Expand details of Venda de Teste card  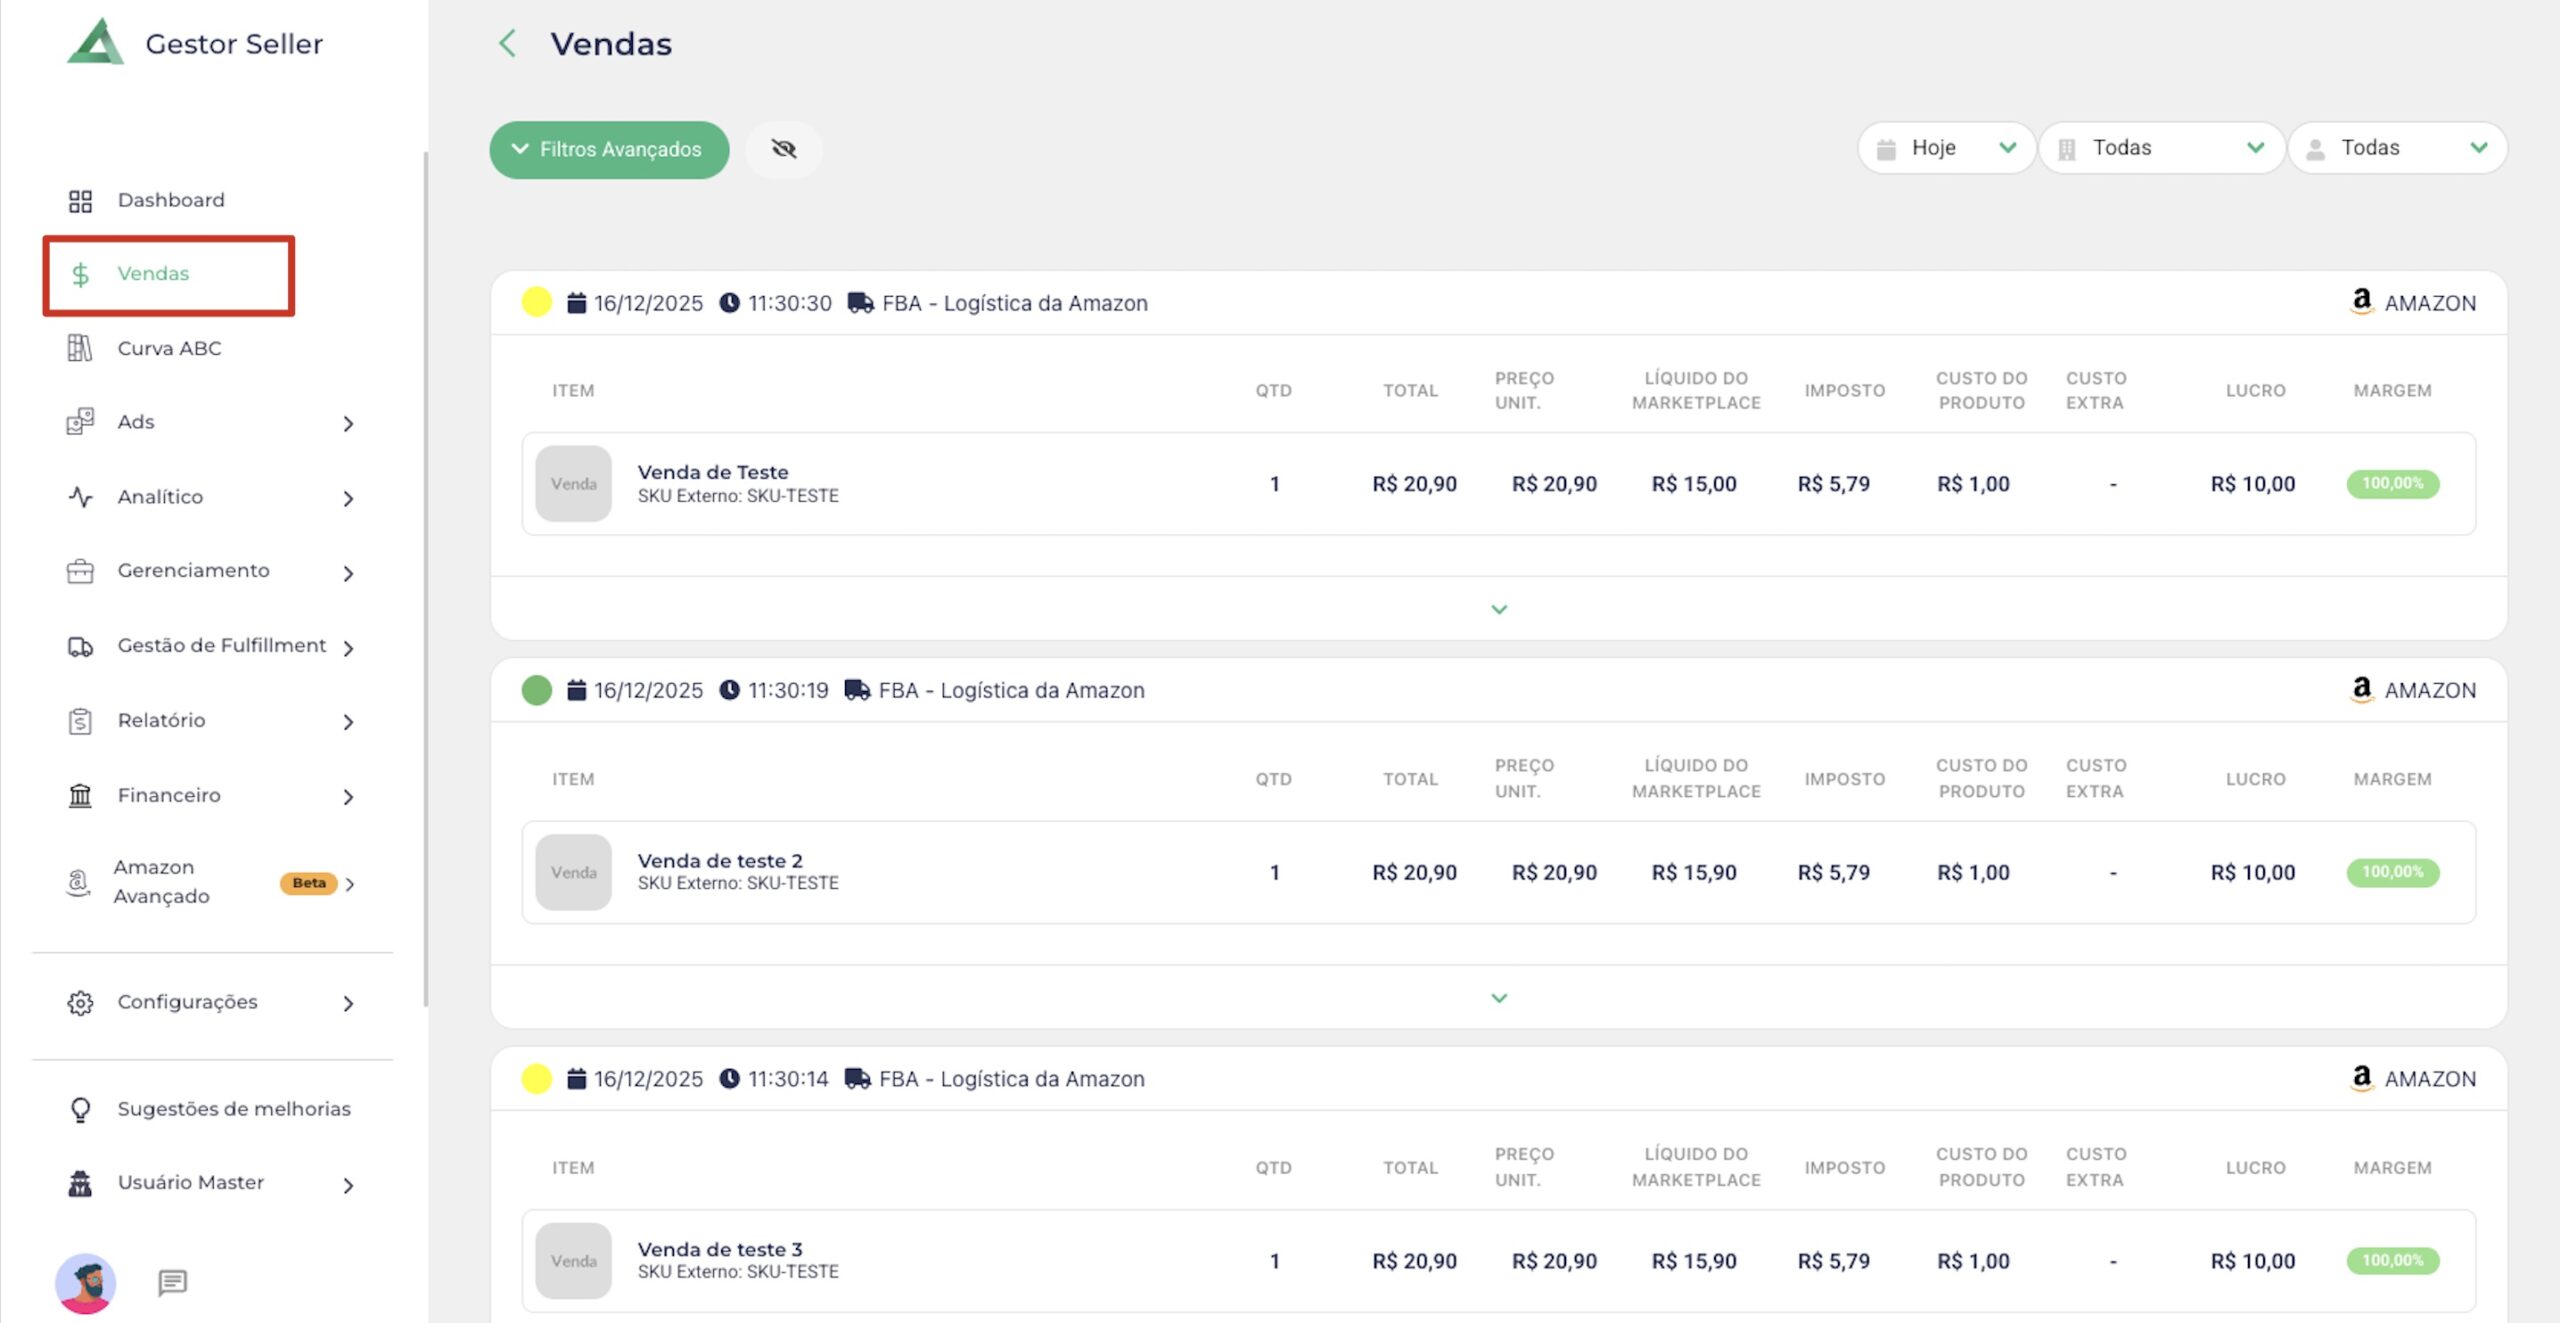click(1498, 609)
